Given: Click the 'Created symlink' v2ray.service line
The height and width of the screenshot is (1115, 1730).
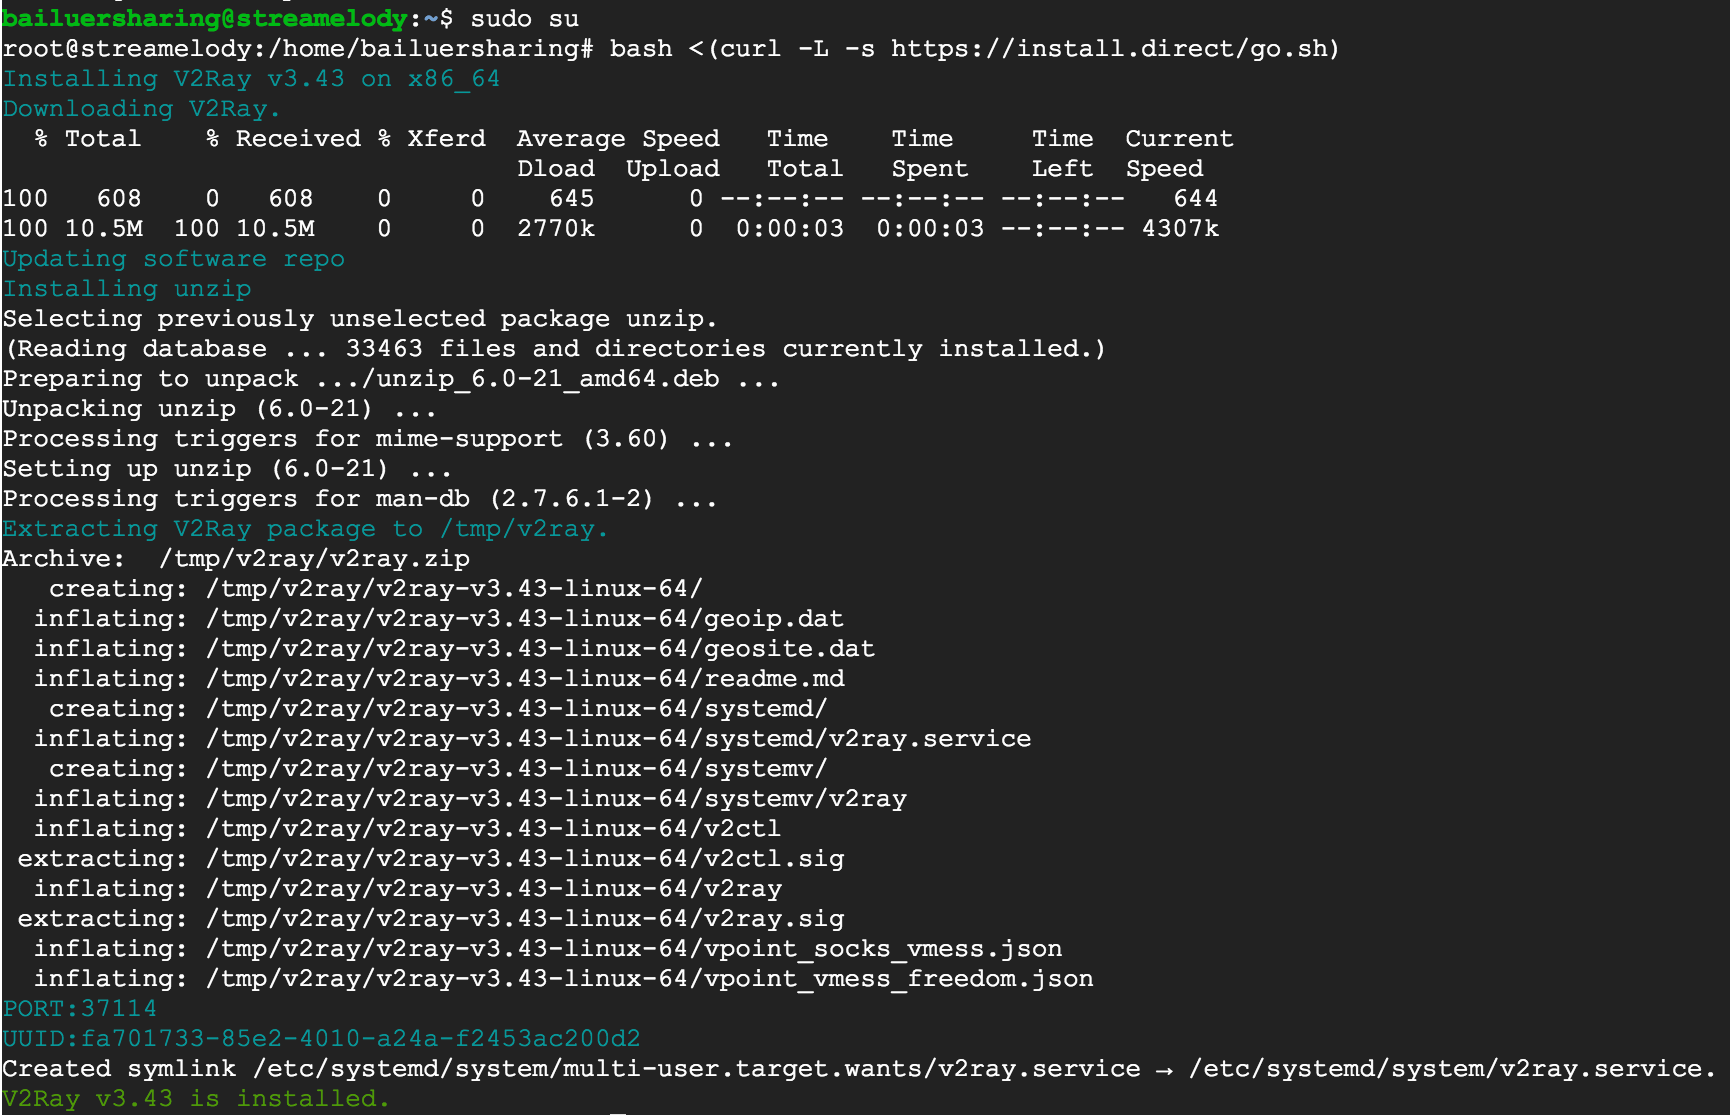Looking at the screenshot, I should 860,1069.
